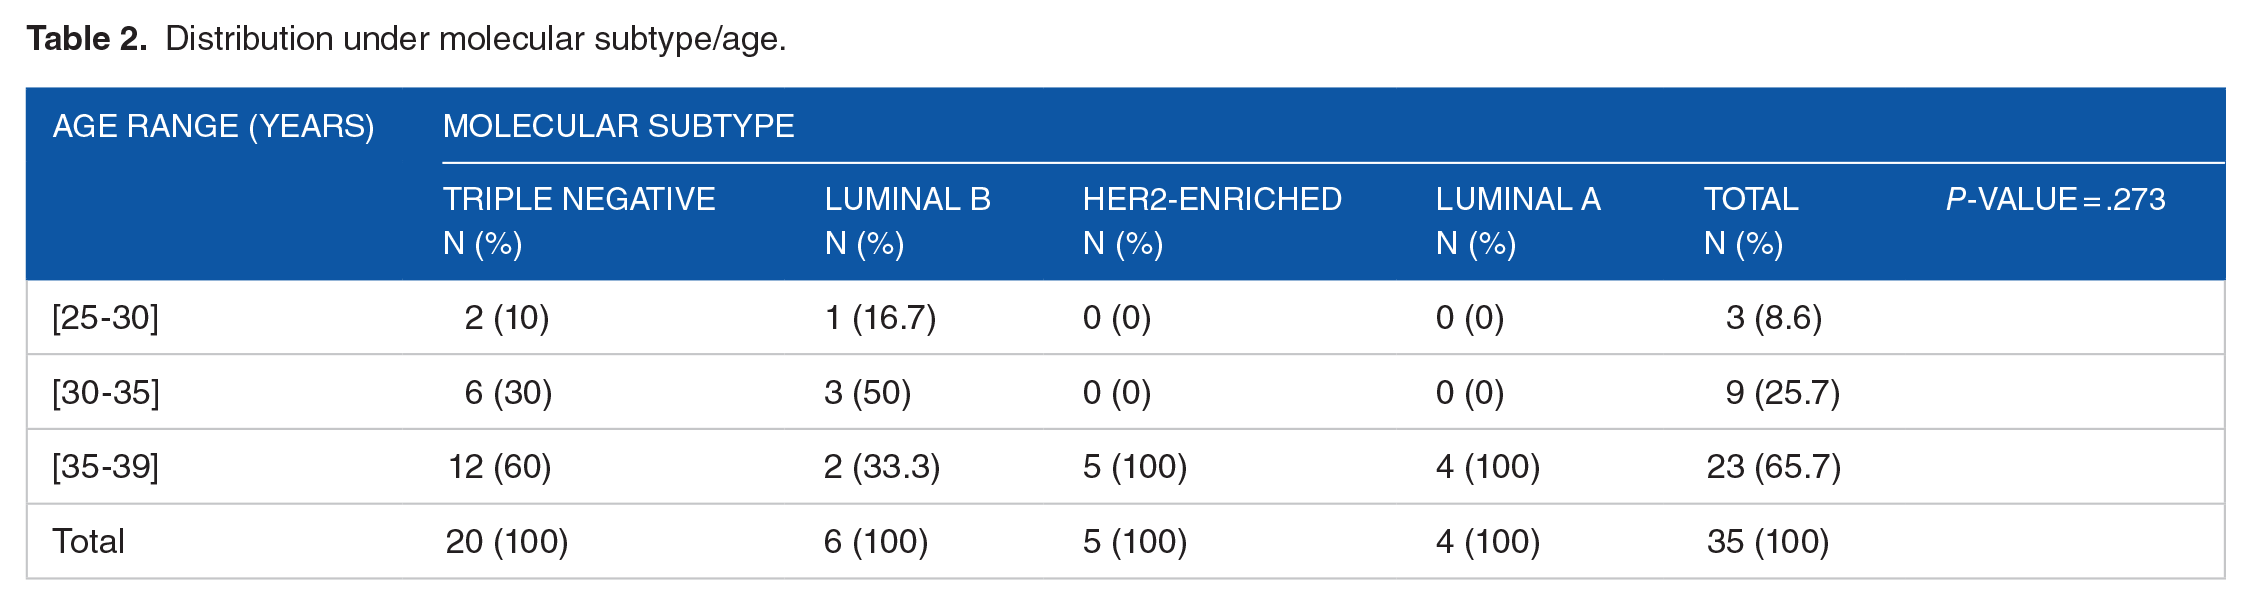
Task: Click the cell with value 9 (25.7)
Action: [x=1782, y=392]
